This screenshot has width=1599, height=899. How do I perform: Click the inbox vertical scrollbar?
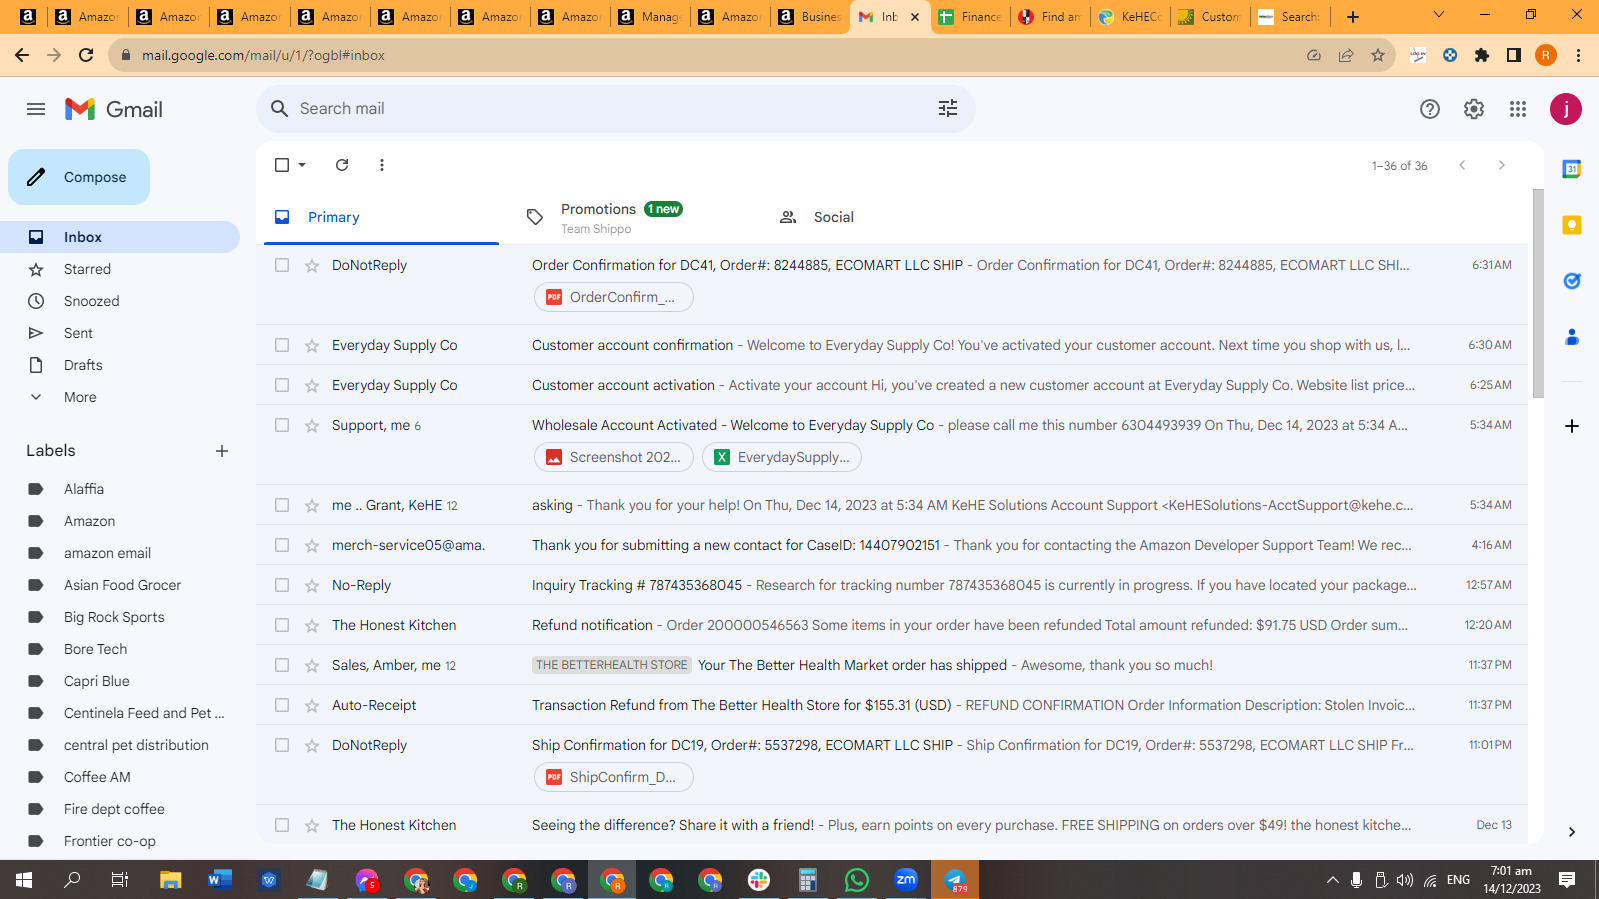tap(1538, 293)
